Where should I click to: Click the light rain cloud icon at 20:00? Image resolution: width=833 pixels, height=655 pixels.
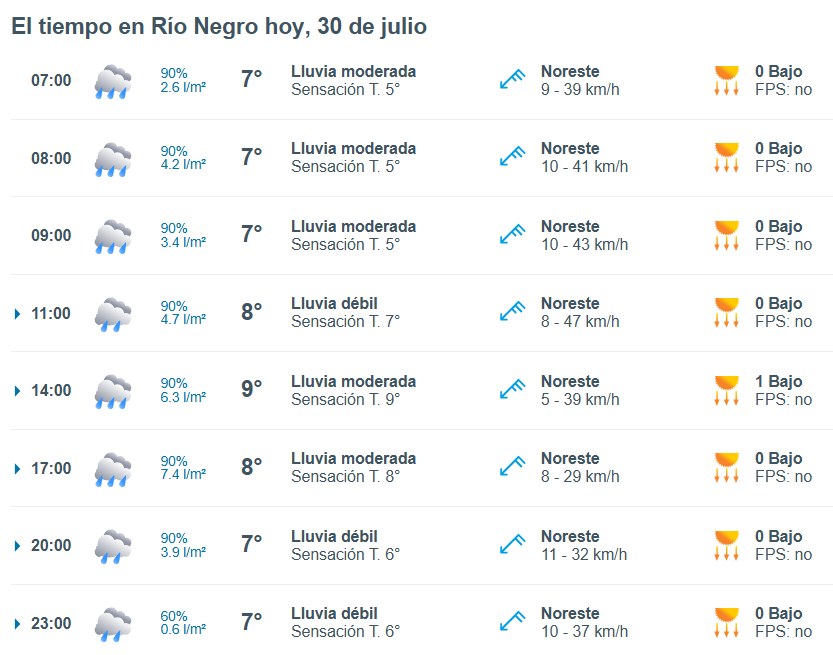point(113,546)
